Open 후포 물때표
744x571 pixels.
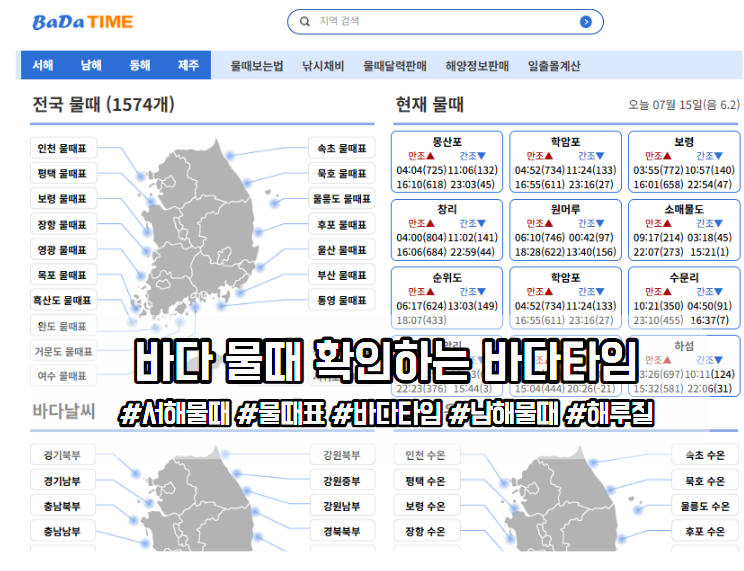(x=342, y=225)
